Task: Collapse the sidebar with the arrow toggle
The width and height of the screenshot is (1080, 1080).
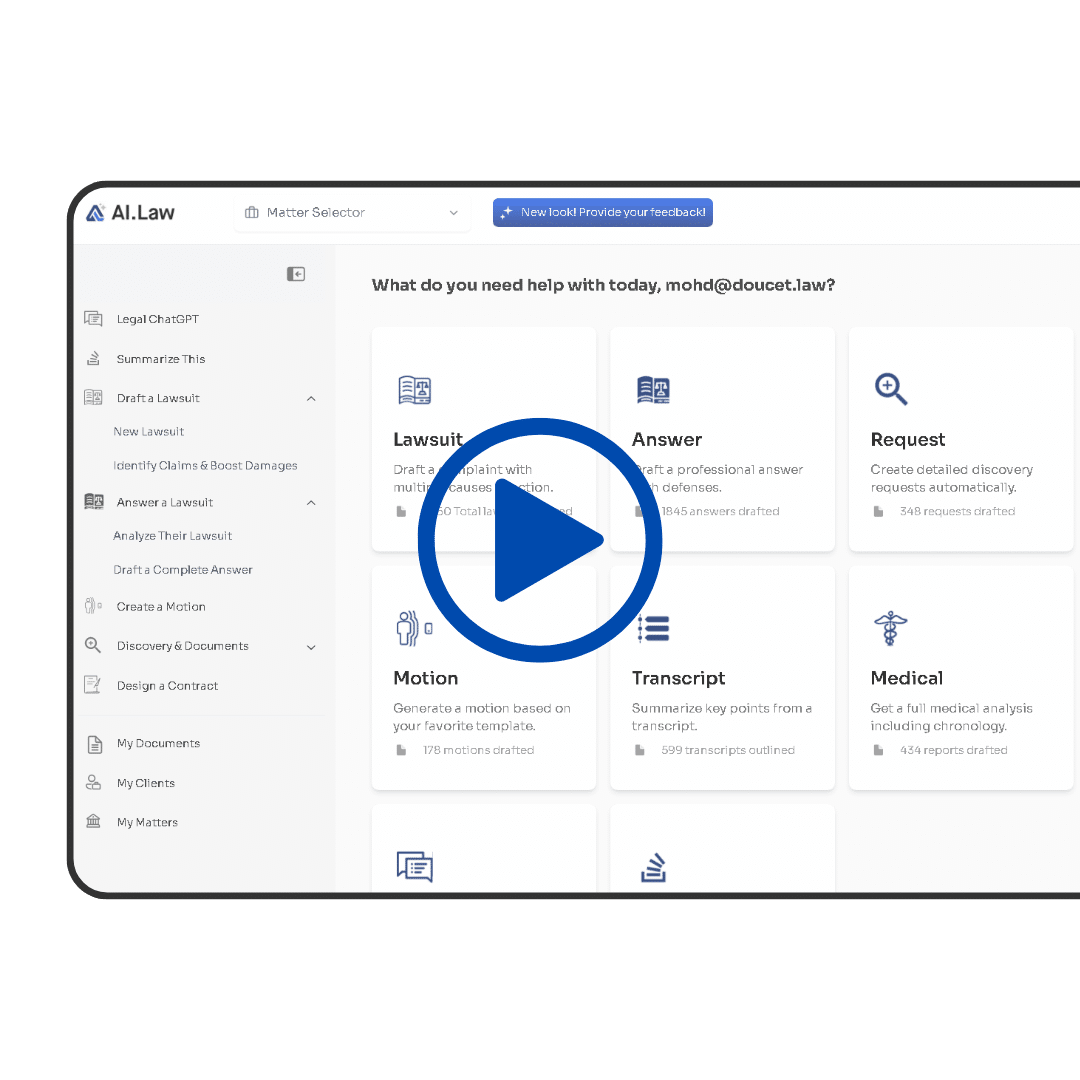Action: 296,273
